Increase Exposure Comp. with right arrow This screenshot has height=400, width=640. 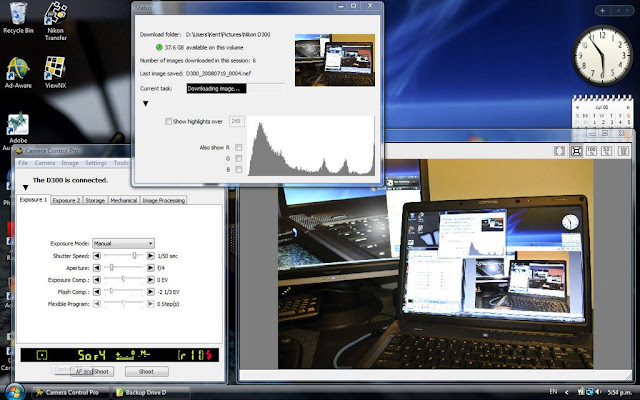coord(151,280)
